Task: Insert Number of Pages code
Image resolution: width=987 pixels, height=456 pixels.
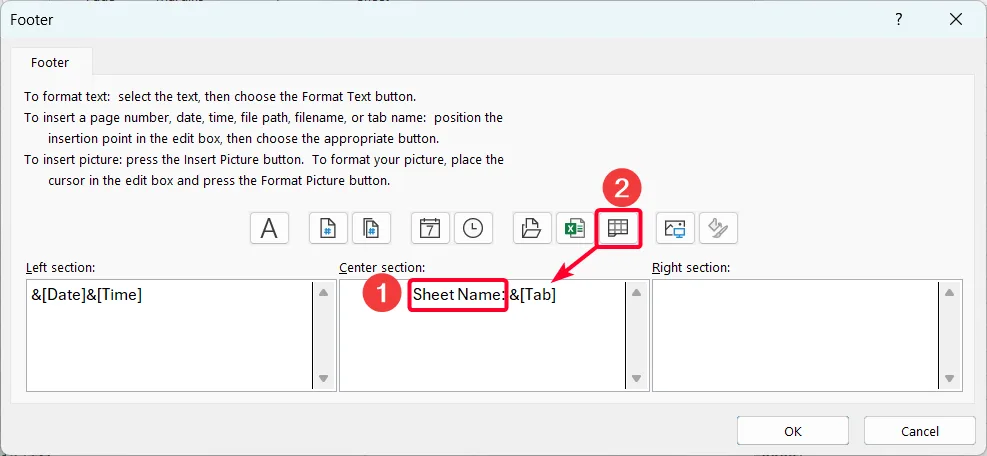Action: point(371,228)
